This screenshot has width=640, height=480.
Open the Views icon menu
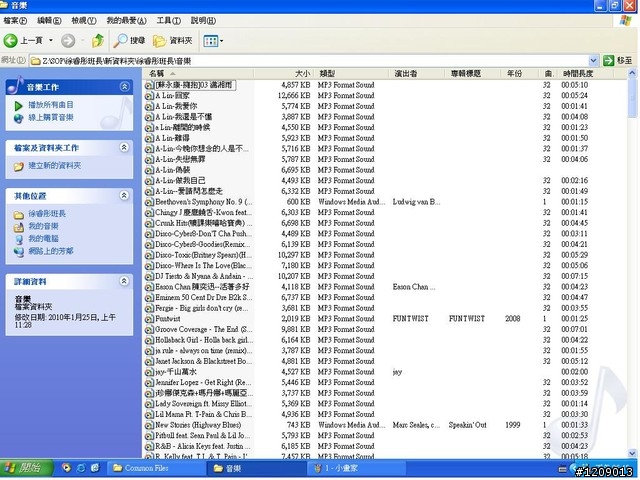pyautogui.click(x=211, y=40)
